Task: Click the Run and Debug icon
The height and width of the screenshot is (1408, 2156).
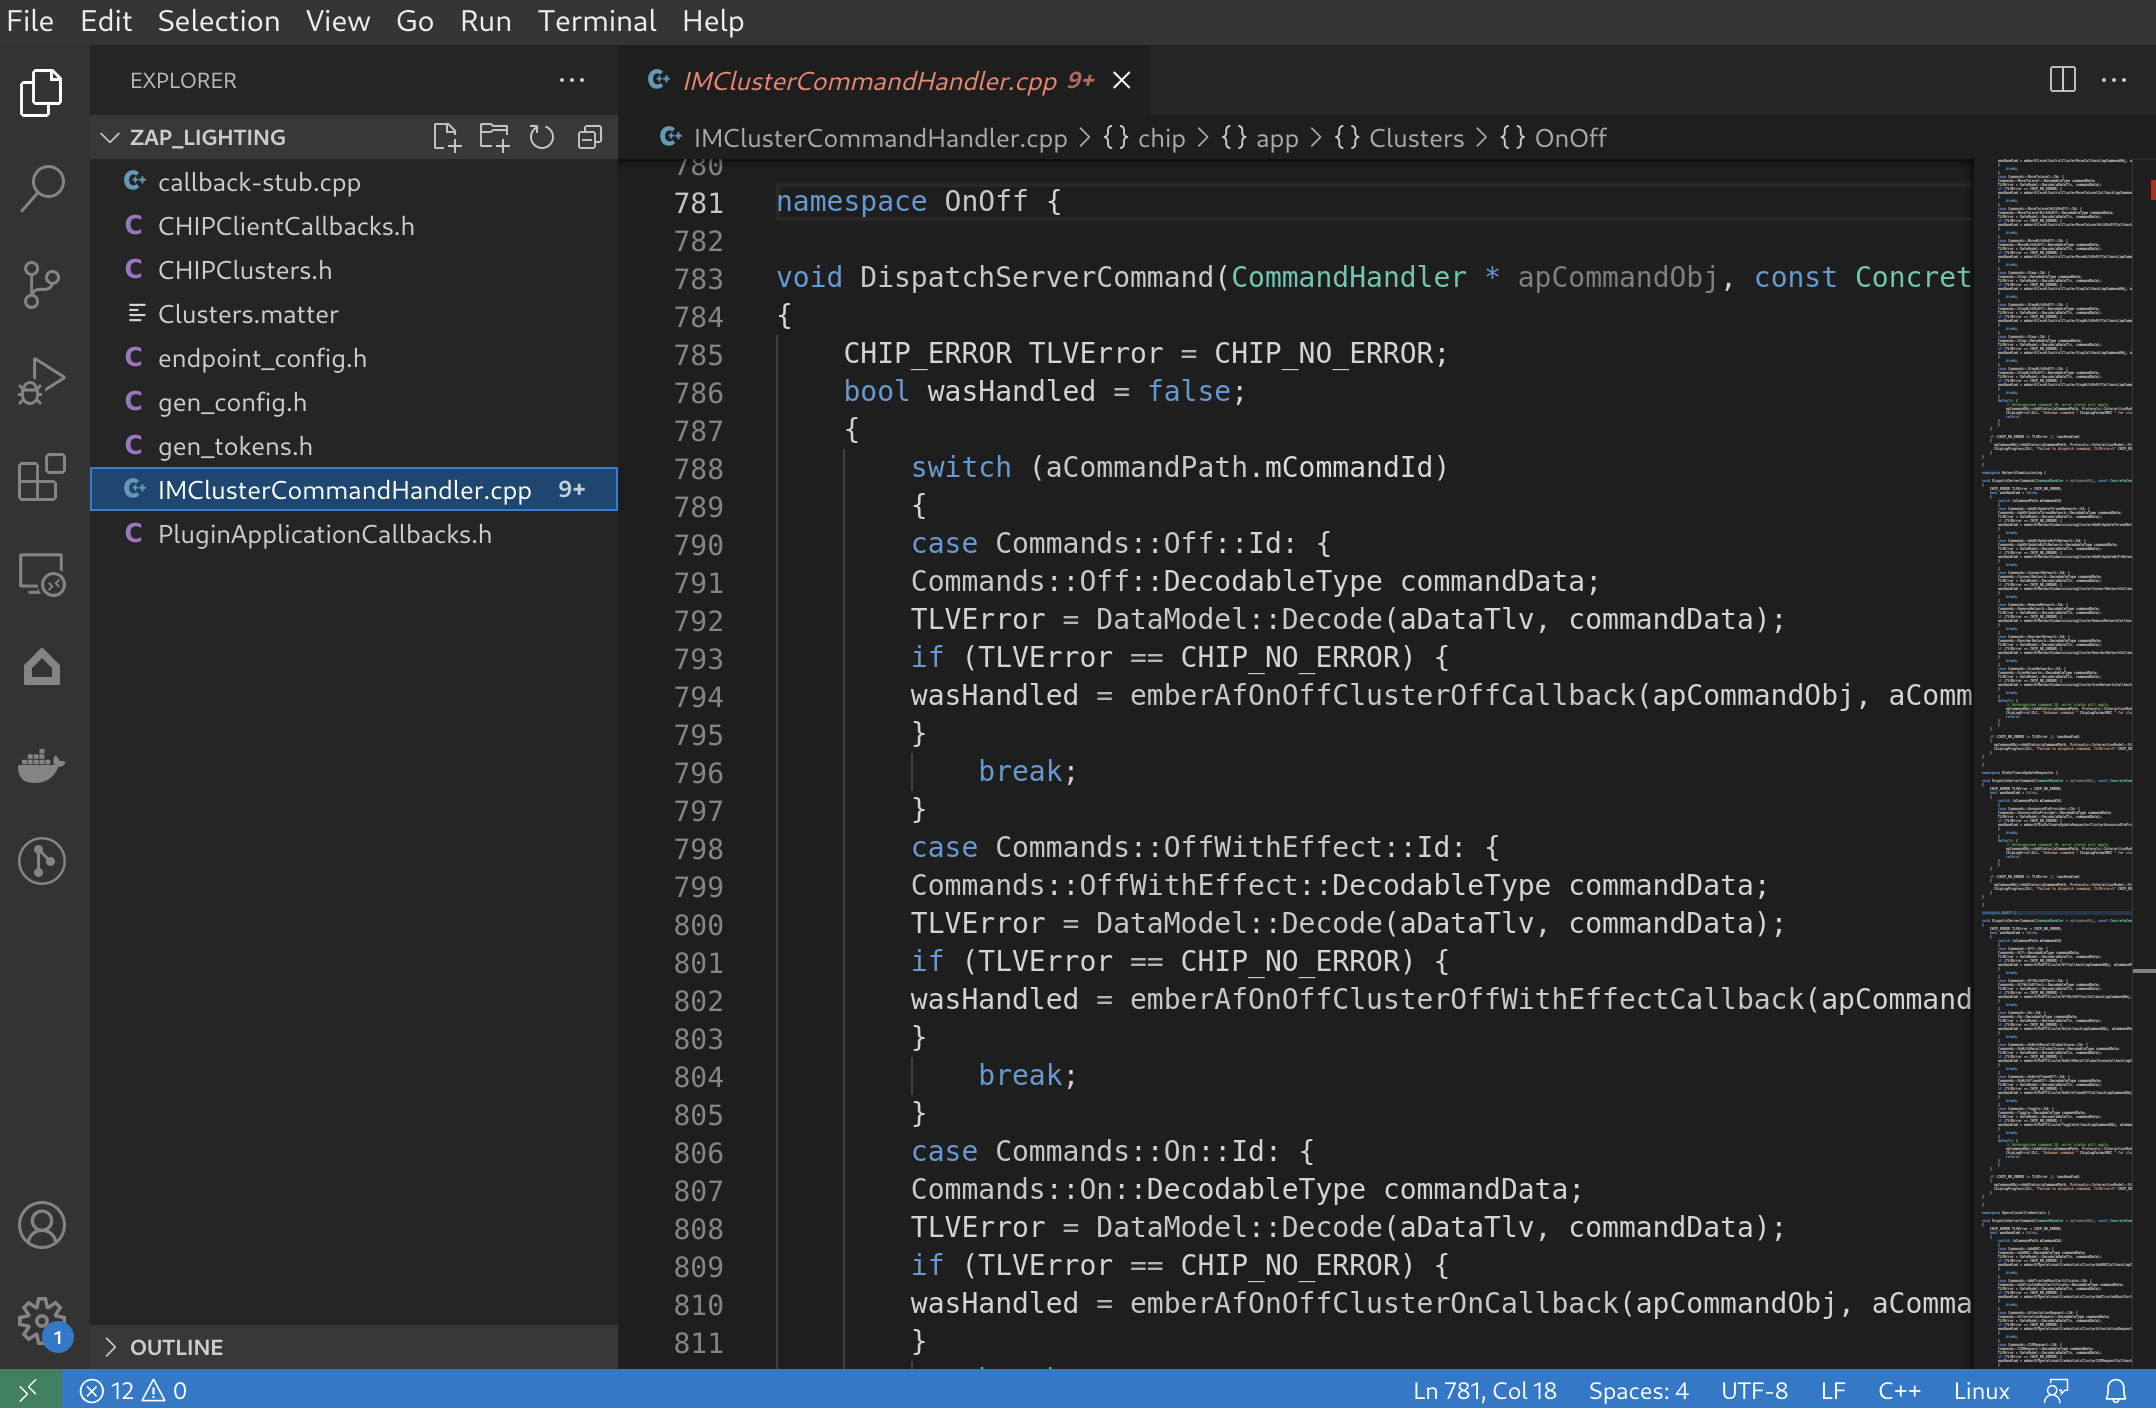Action: pos(42,380)
